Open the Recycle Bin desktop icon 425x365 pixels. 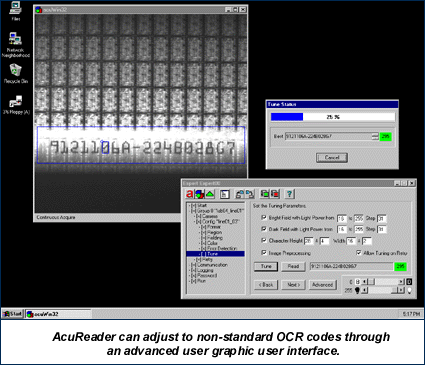15,73
